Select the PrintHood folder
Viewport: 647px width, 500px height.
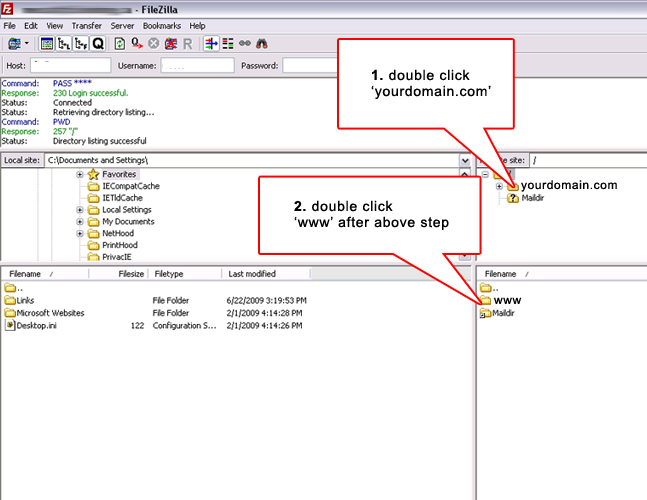[x=120, y=245]
